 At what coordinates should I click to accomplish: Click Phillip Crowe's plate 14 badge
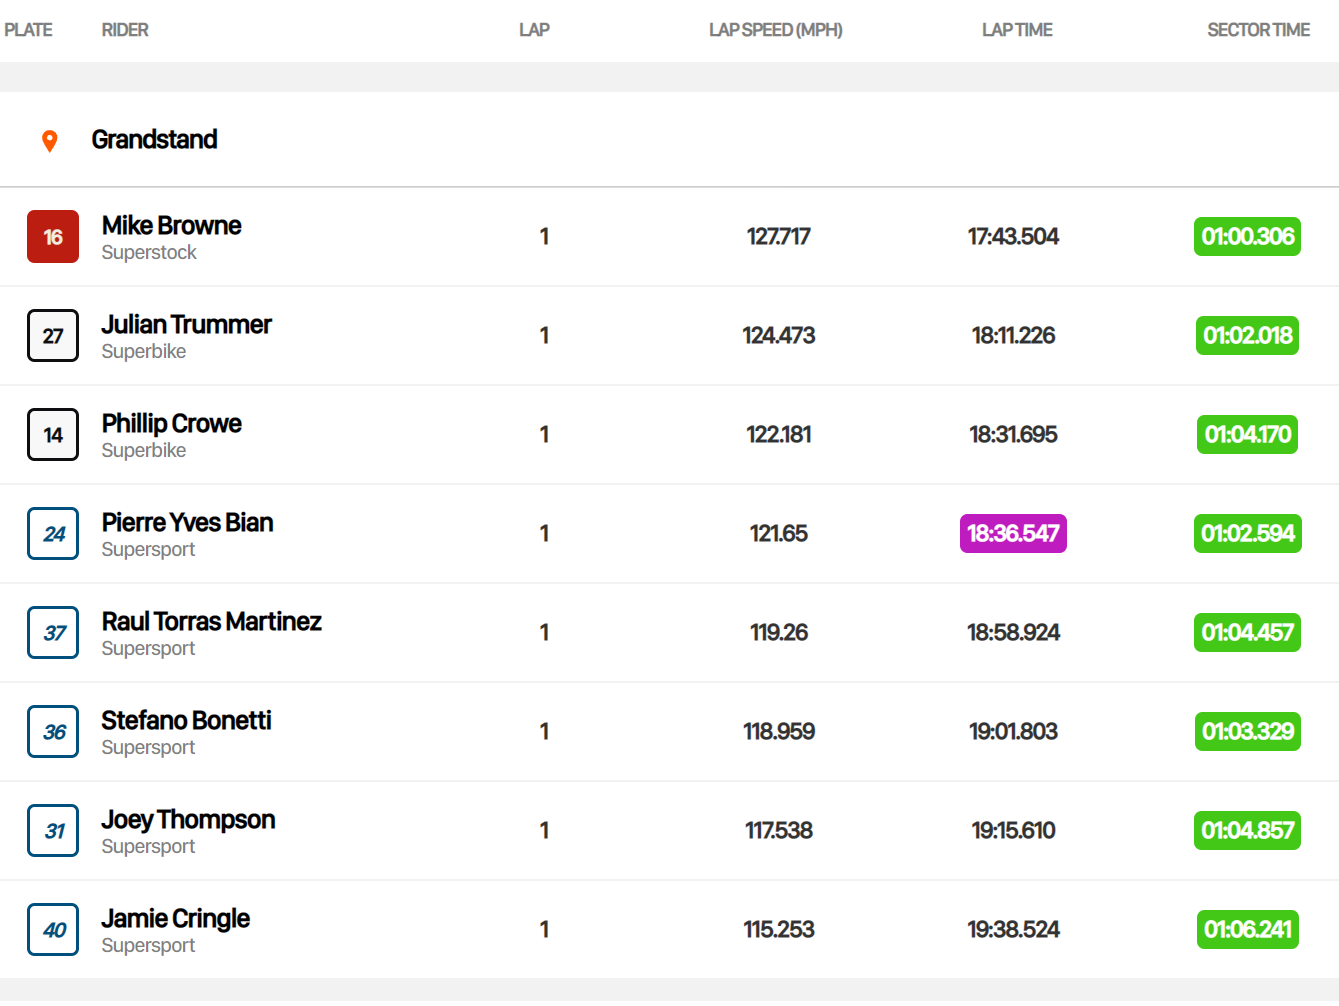tap(53, 435)
